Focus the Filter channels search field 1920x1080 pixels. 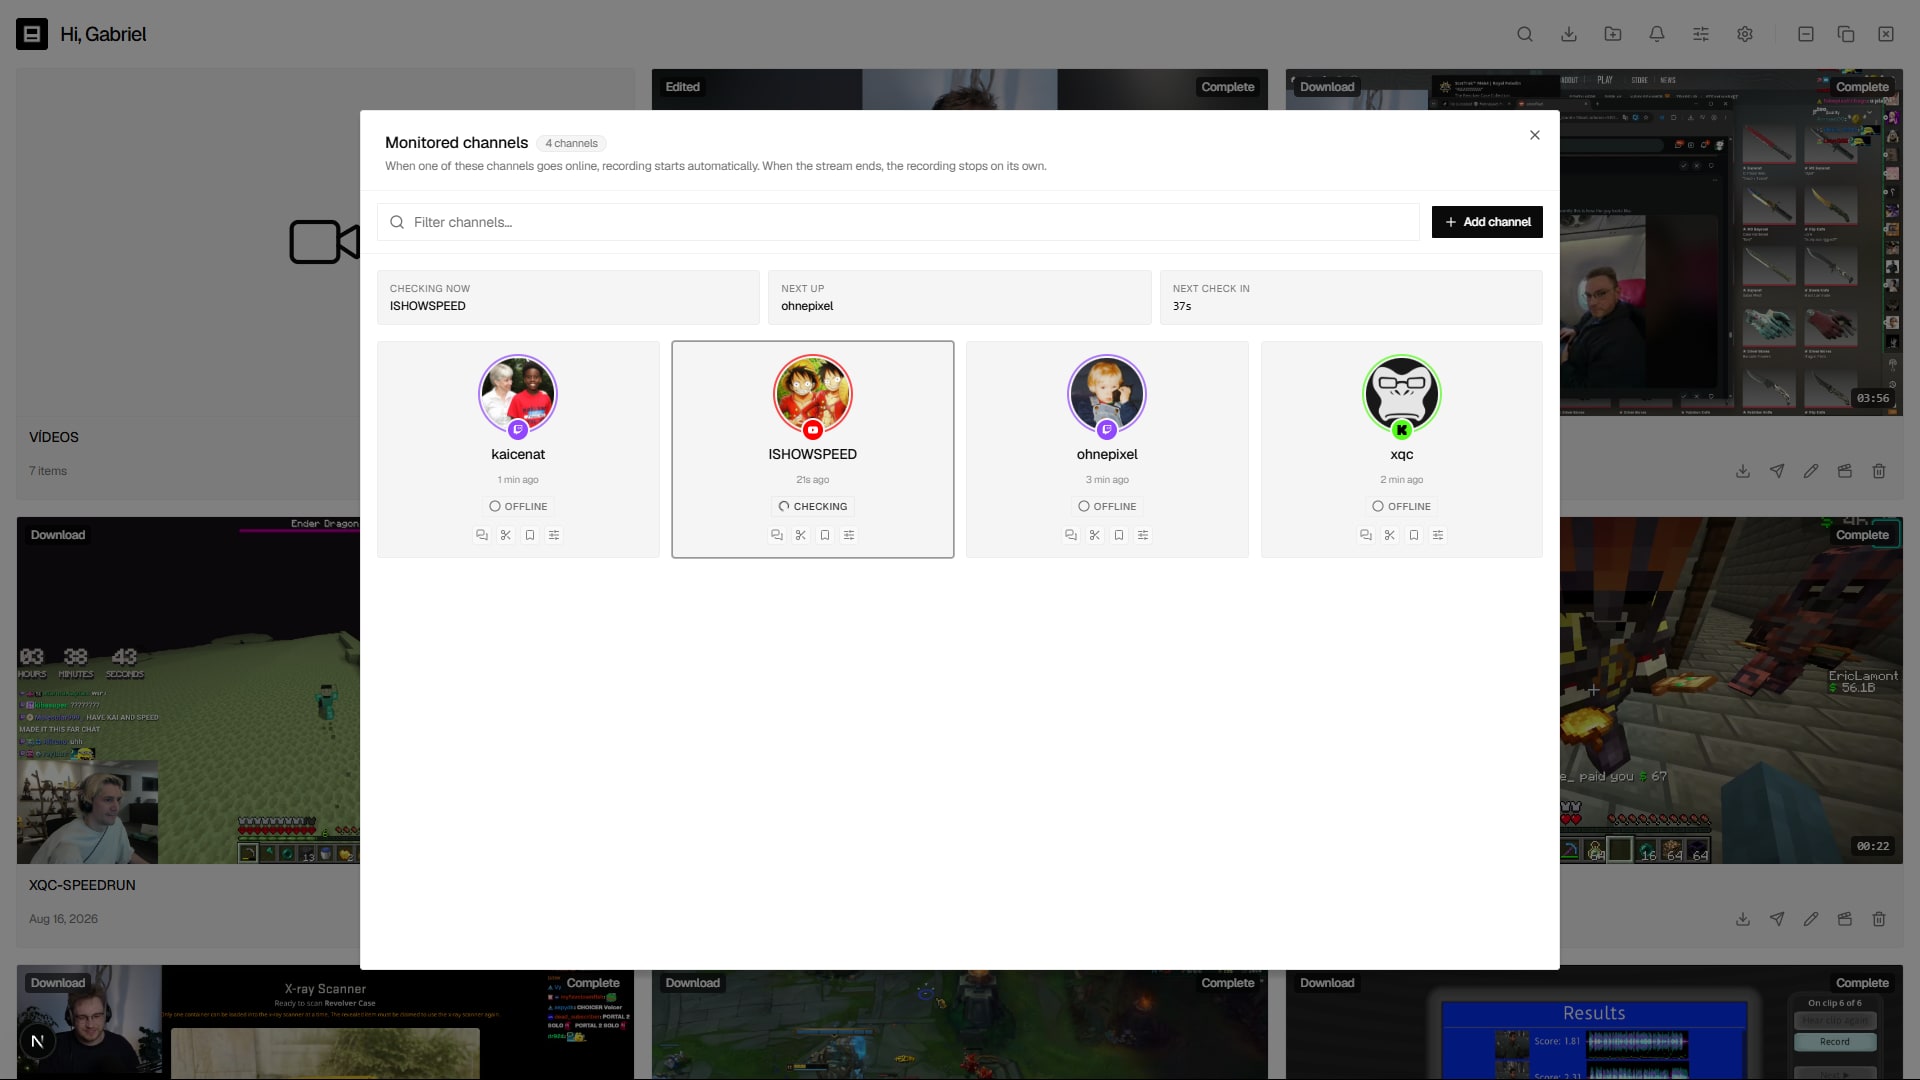(898, 222)
